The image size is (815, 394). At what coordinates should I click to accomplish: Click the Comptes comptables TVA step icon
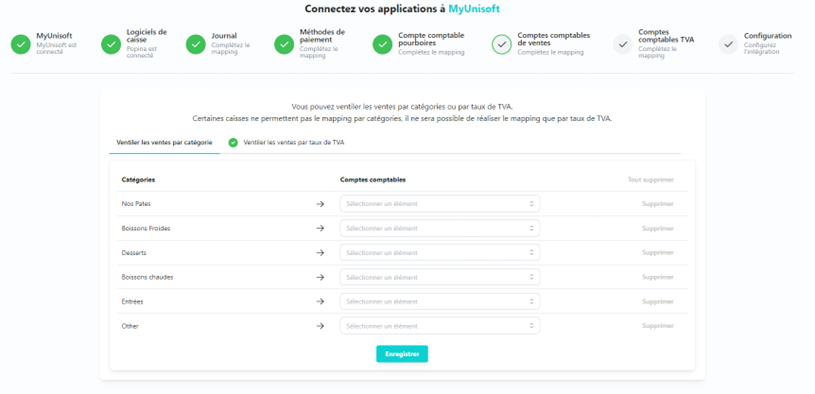pyautogui.click(x=622, y=45)
